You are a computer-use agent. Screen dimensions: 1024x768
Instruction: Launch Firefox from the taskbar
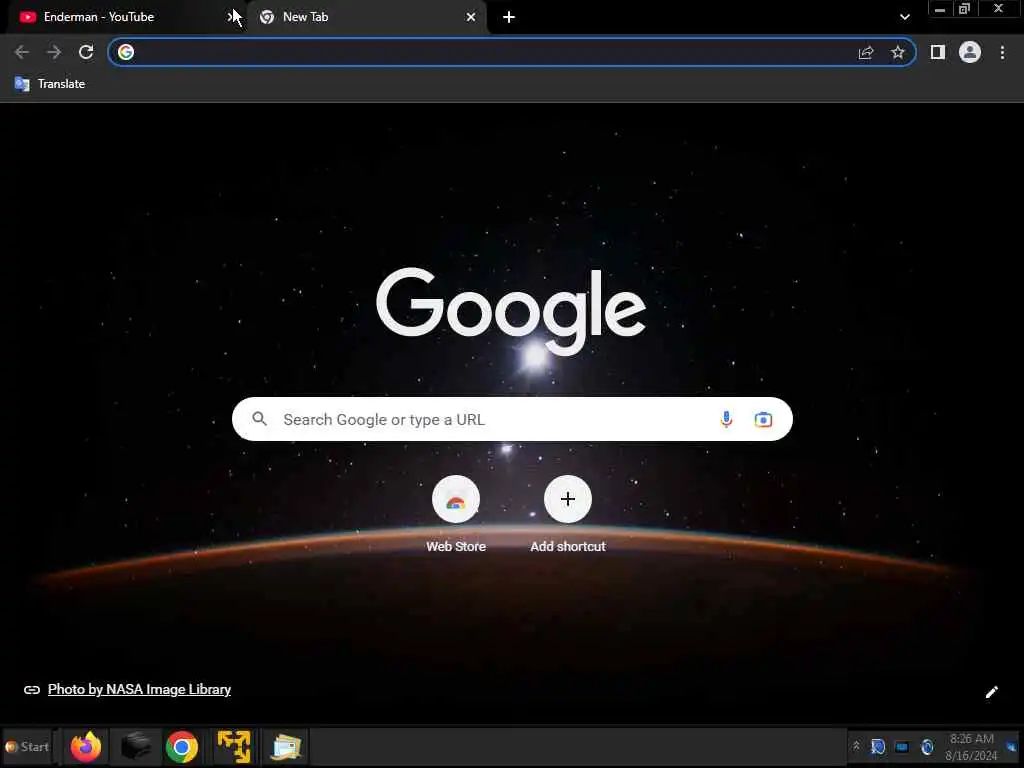pyautogui.click(x=86, y=746)
